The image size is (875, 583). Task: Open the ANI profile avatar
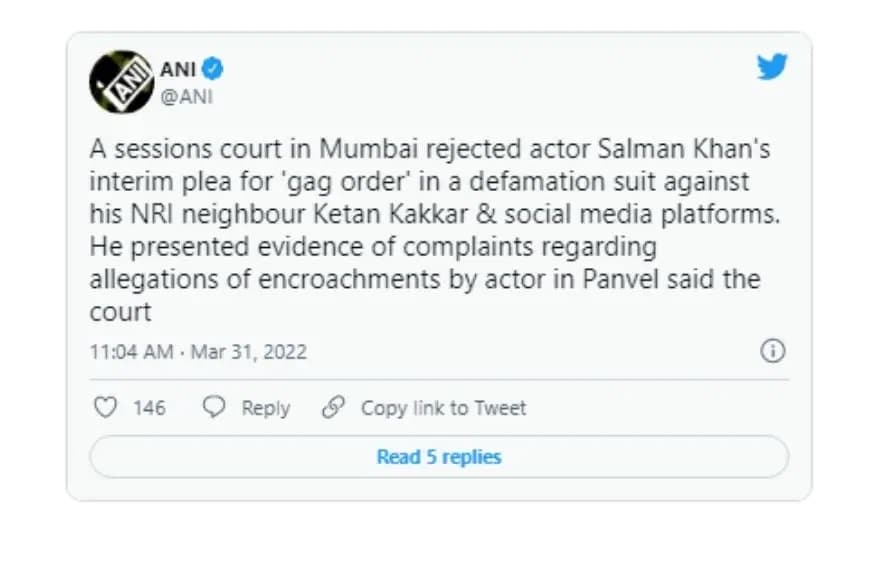click(121, 81)
